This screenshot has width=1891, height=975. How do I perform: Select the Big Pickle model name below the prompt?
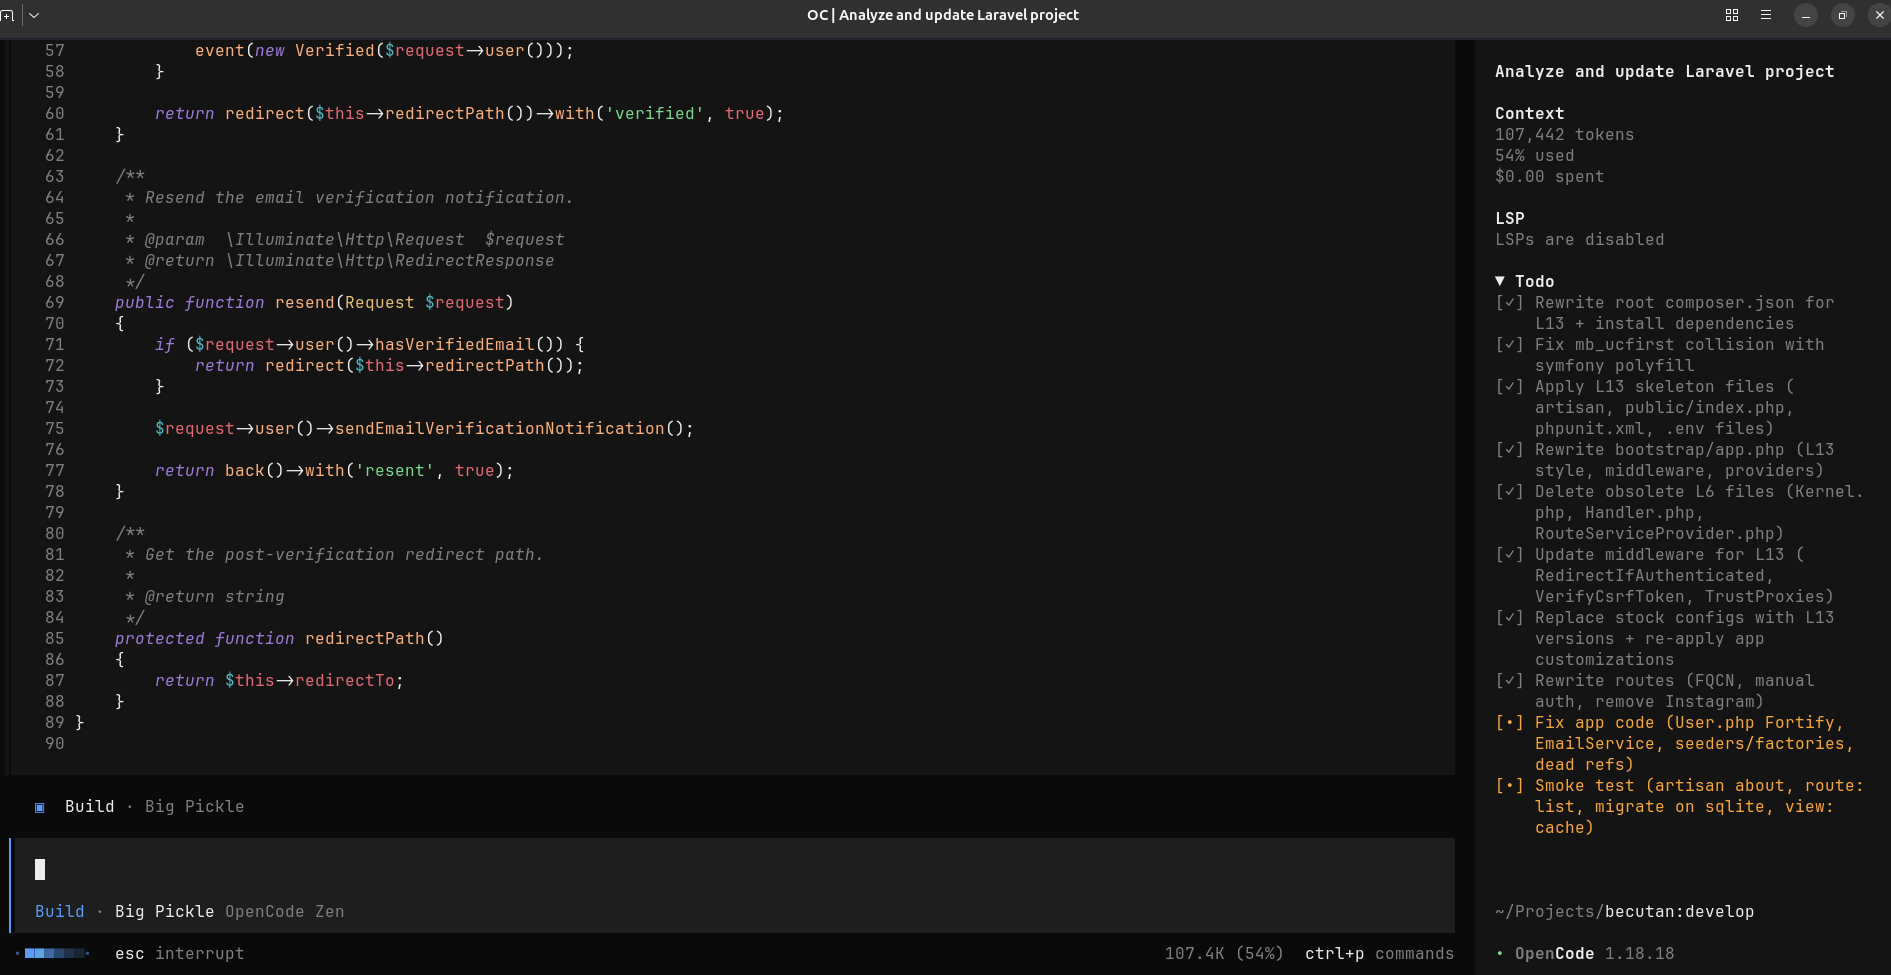(164, 911)
